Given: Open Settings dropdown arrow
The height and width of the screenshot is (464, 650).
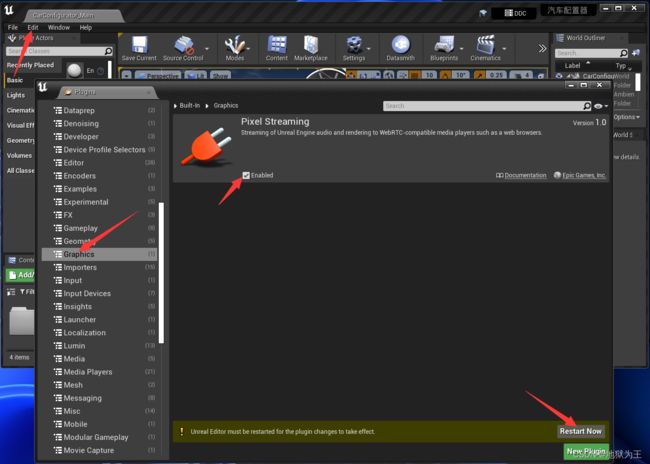Looking at the screenshot, I should [369, 49].
